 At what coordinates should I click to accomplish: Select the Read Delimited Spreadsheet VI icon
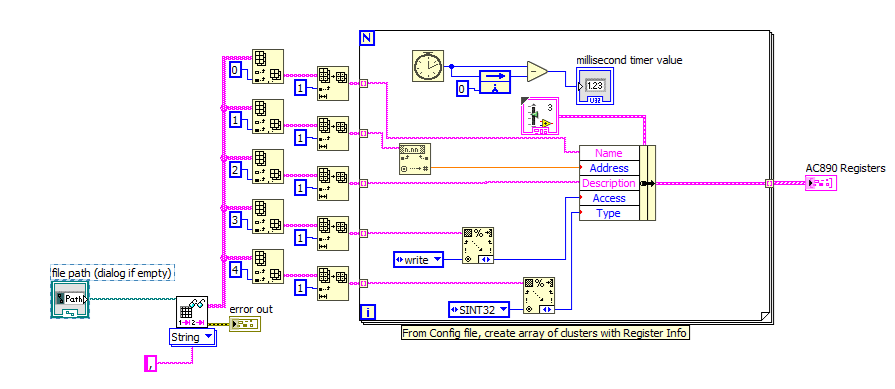click(192, 312)
